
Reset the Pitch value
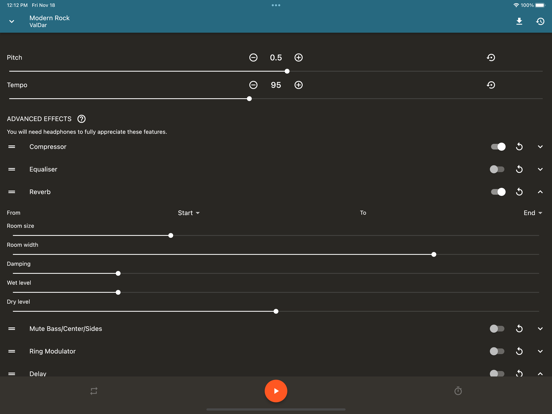(491, 57)
